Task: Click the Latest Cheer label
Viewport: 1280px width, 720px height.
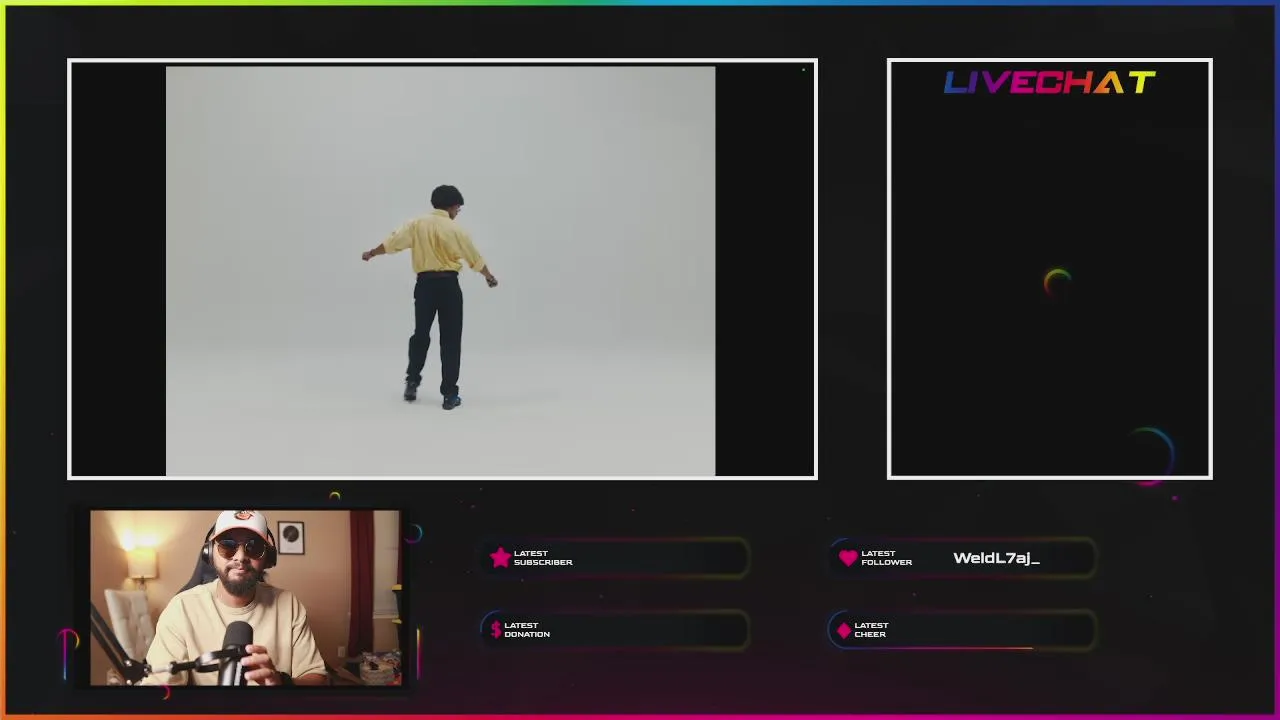Action: 871,630
